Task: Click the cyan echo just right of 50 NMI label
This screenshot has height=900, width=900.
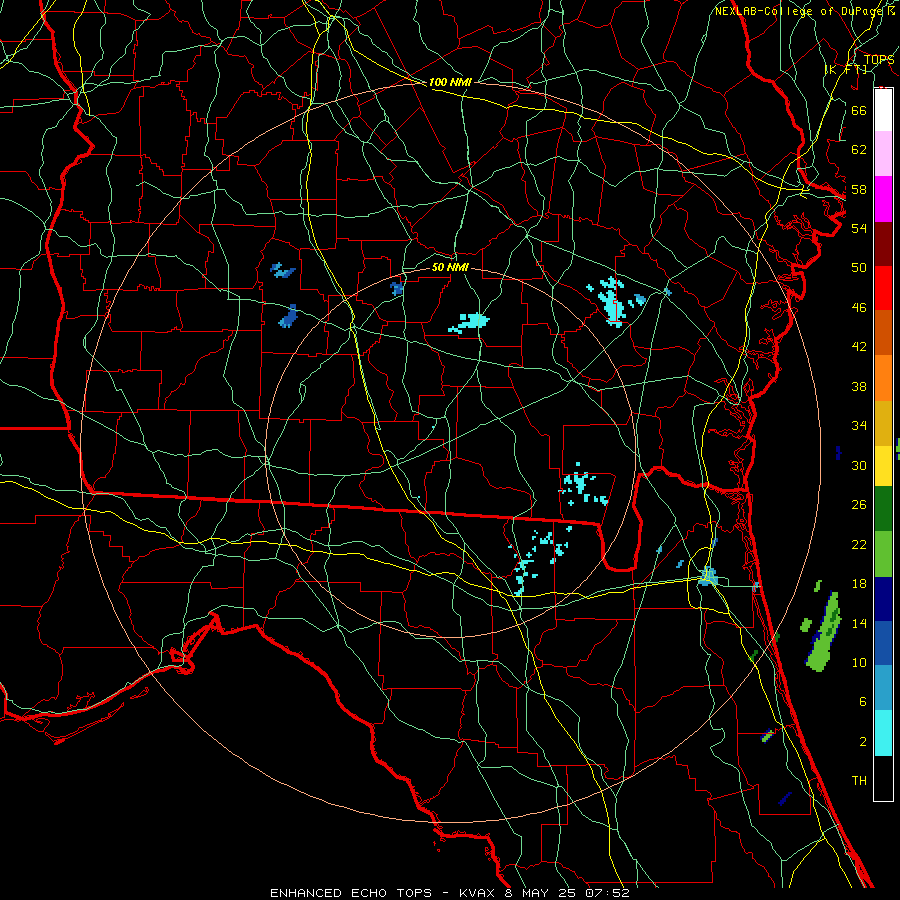Action: [470, 323]
